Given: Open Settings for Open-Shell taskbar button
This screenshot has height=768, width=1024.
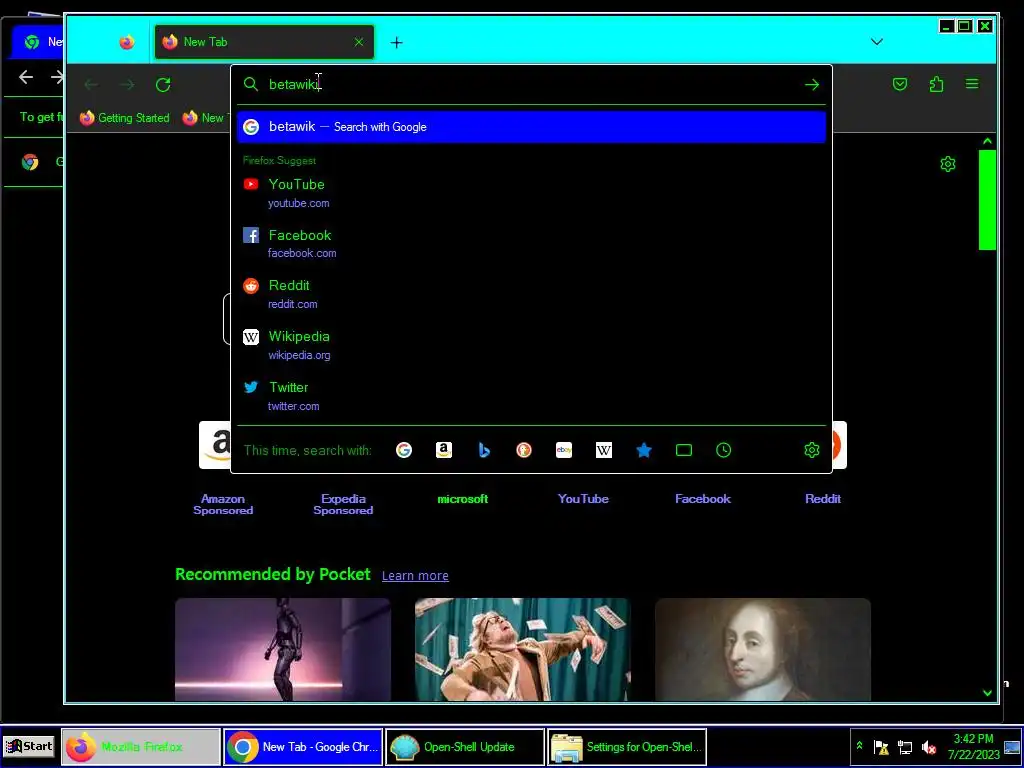Looking at the screenshot, I should point(627,747).
